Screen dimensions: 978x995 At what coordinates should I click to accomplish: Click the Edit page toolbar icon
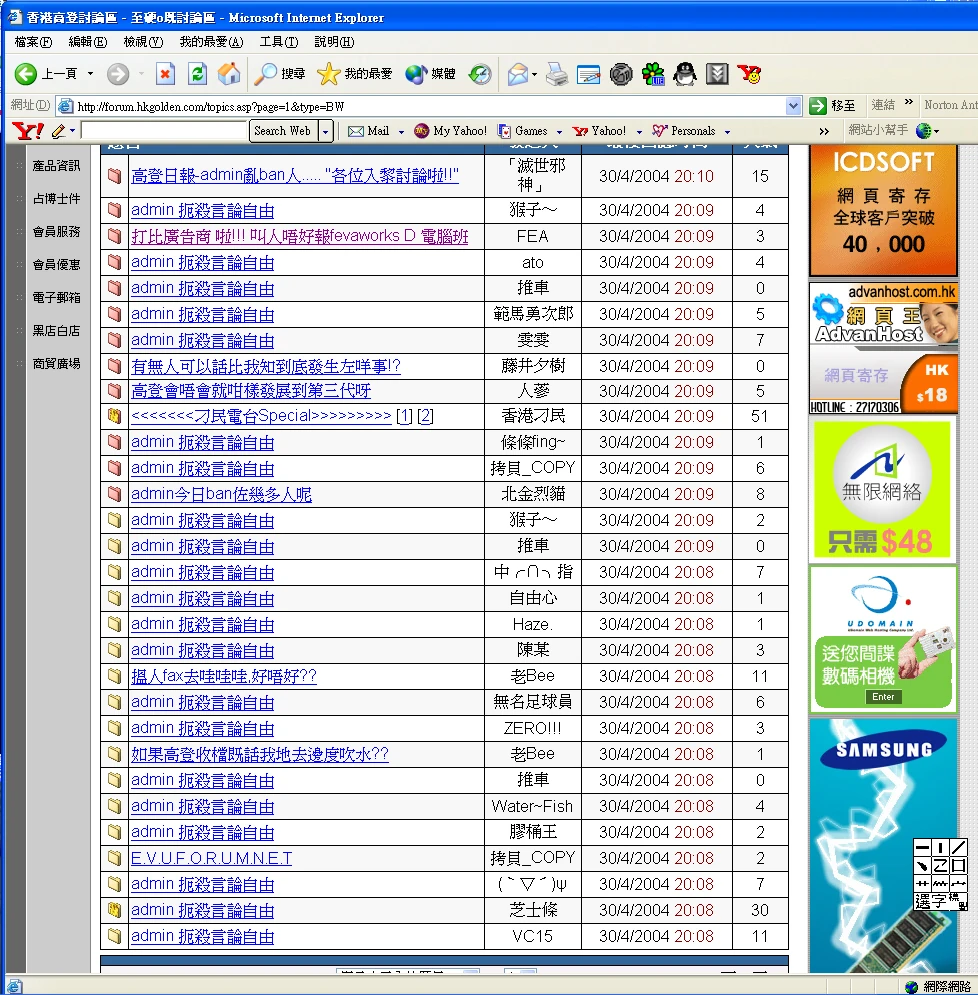click(588, 75)
